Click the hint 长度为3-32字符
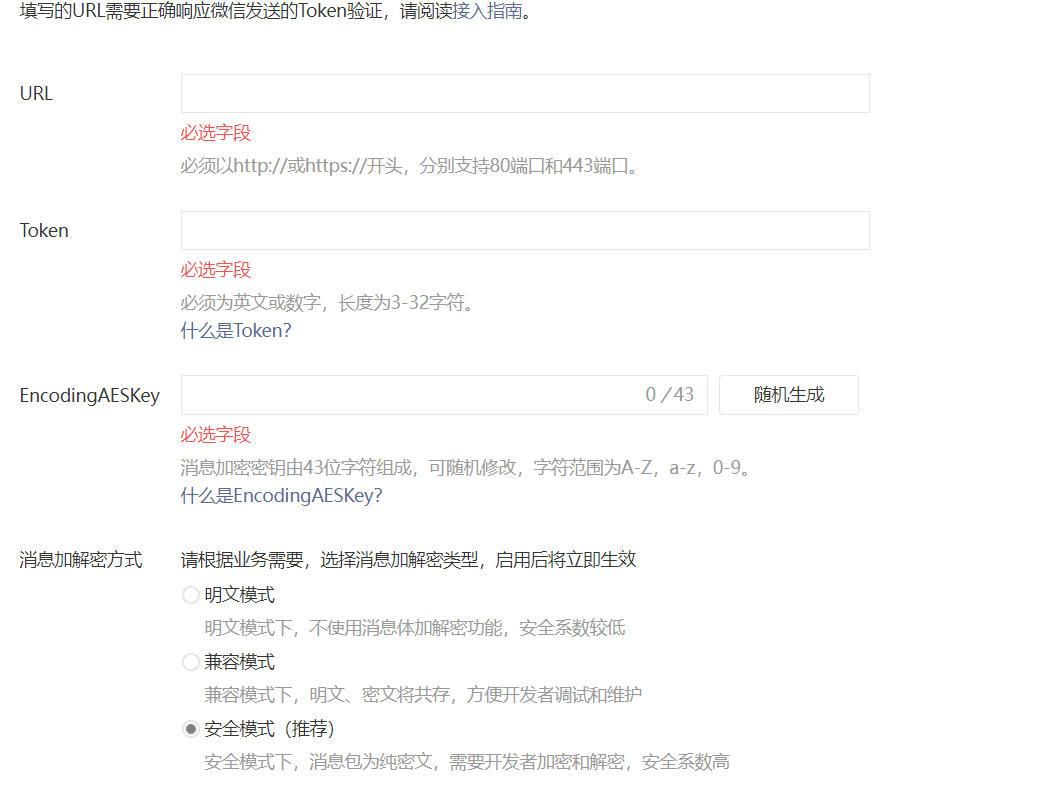 click(406, 303)
